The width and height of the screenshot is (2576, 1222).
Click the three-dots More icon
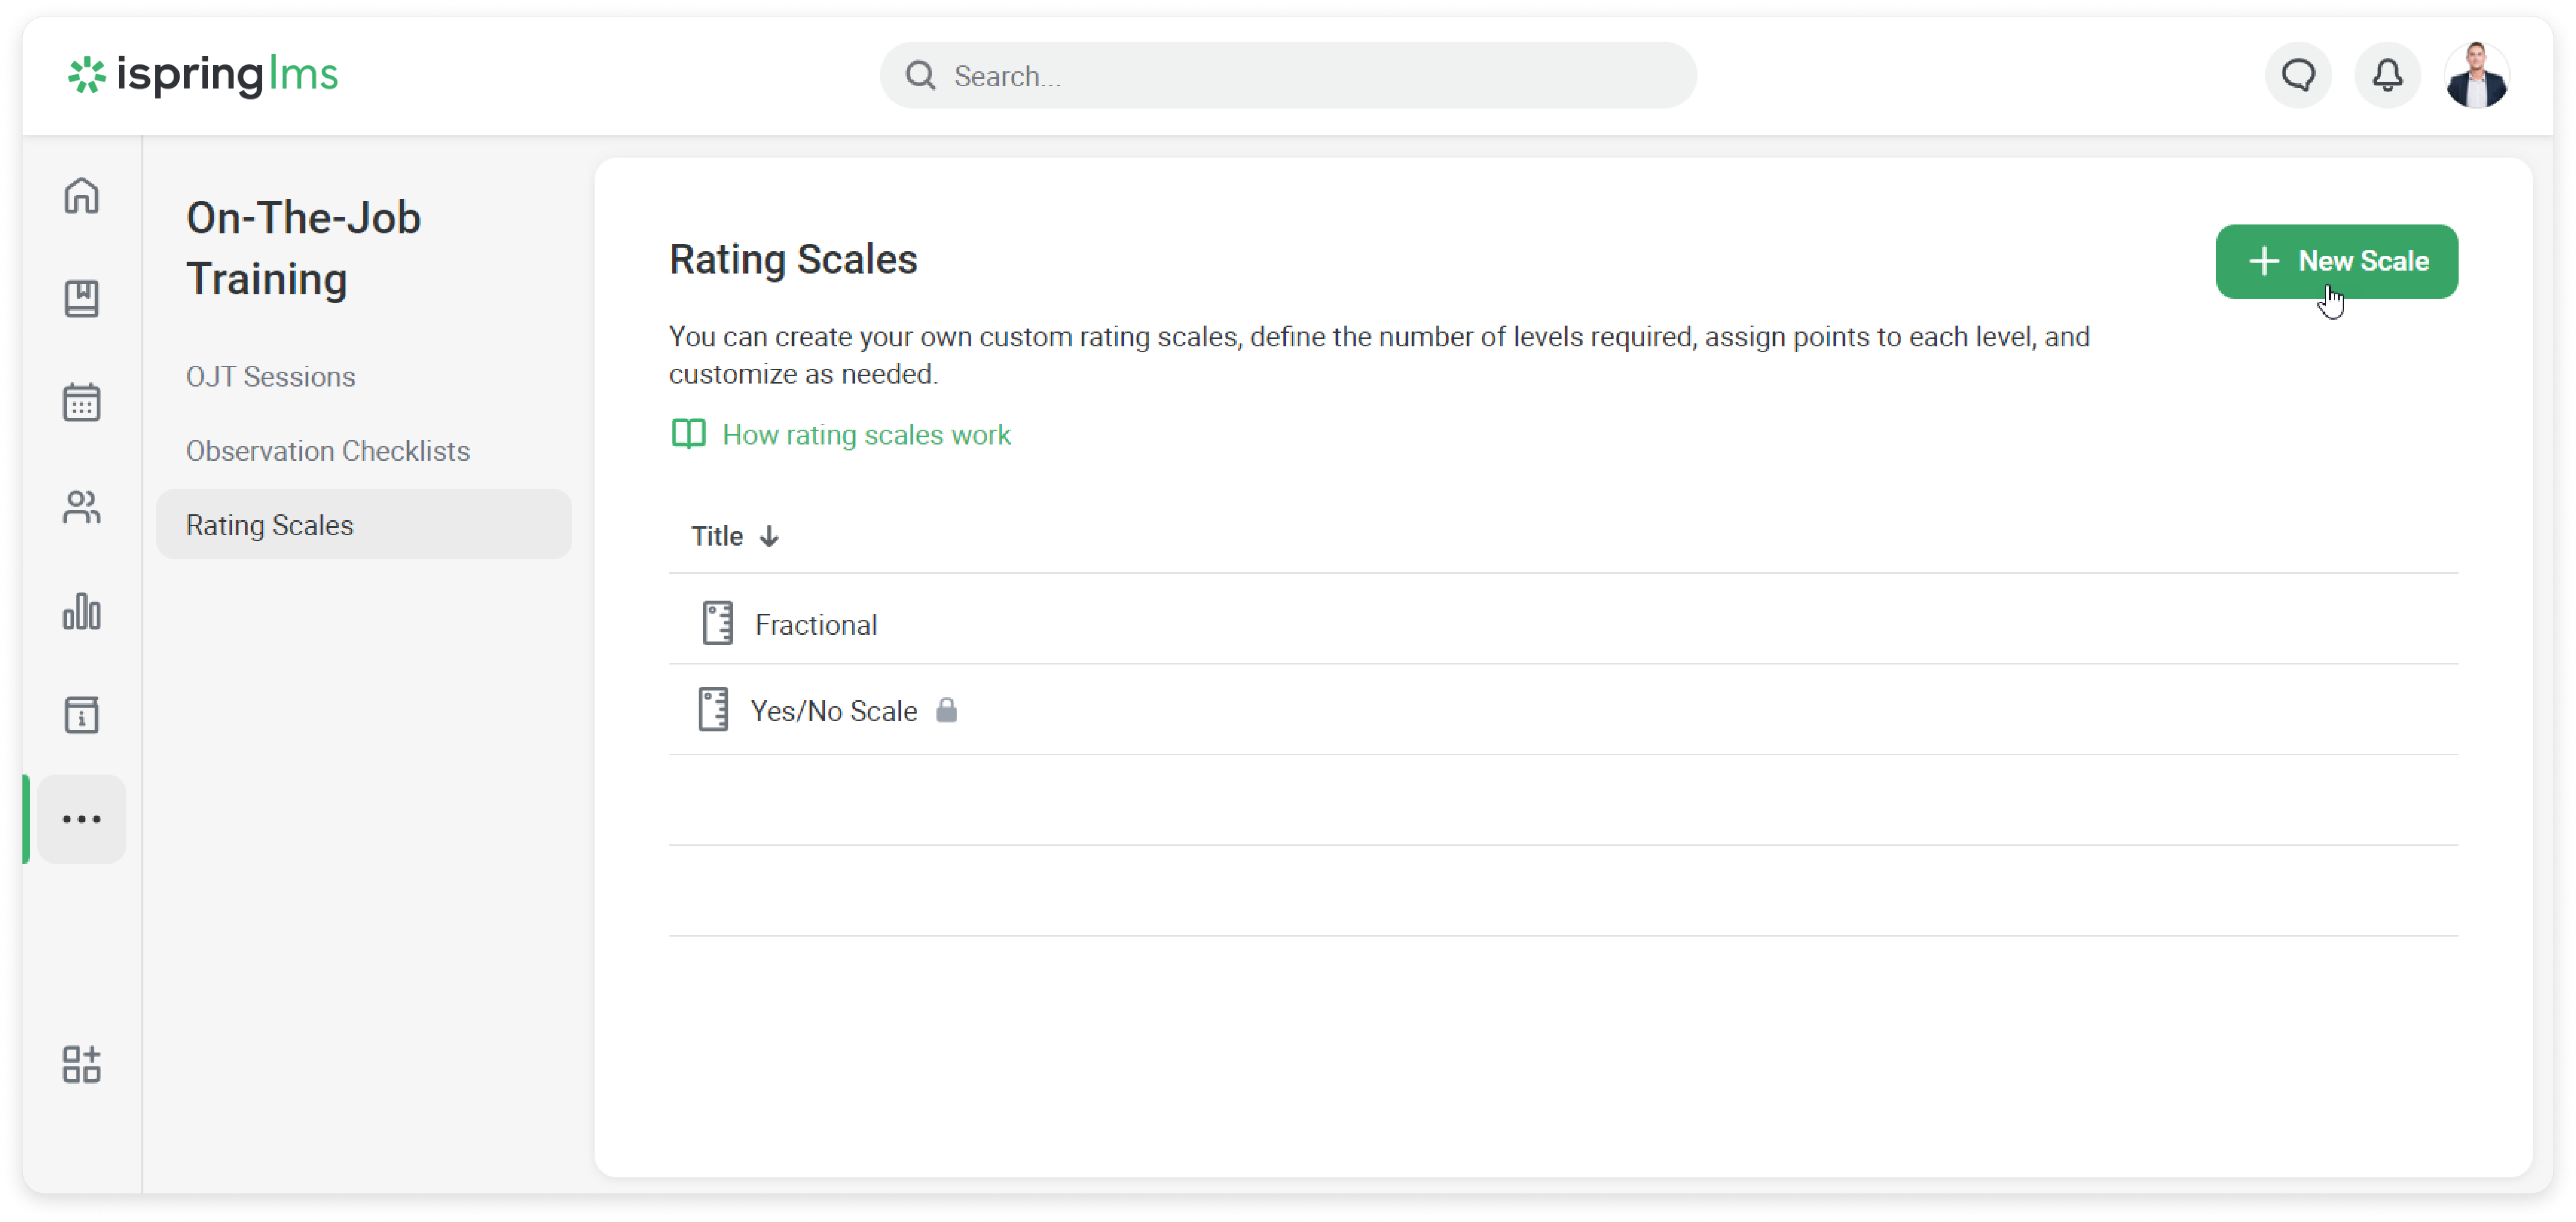(x=82, y=819)
